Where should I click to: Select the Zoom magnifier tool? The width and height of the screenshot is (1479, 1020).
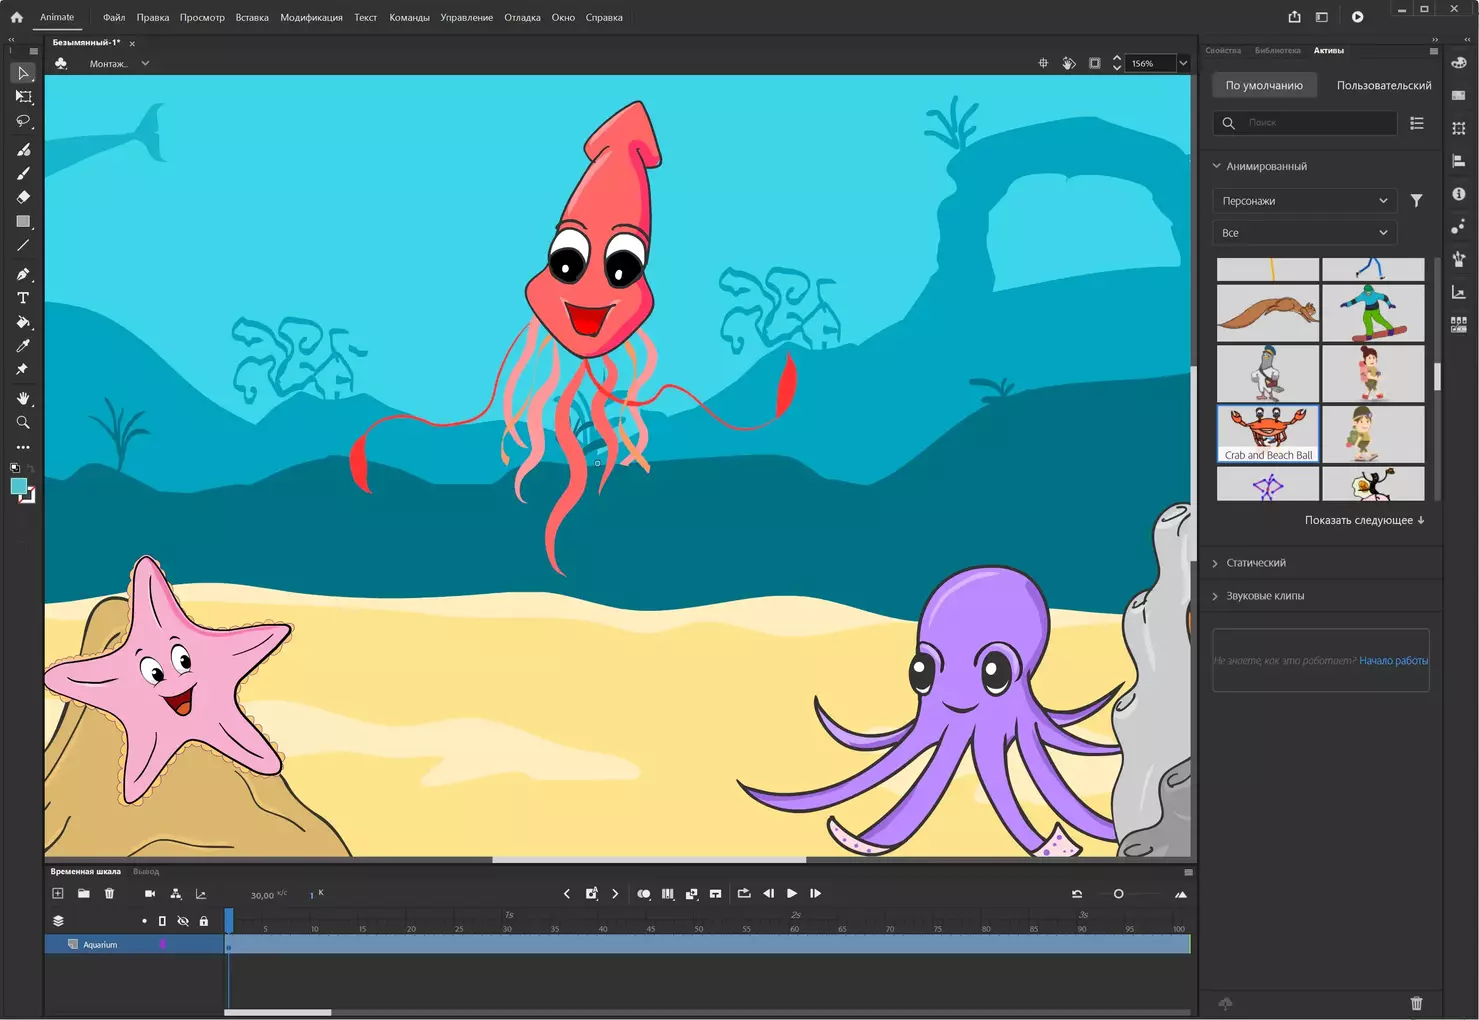pyautogui.click(x=23, y=422)
